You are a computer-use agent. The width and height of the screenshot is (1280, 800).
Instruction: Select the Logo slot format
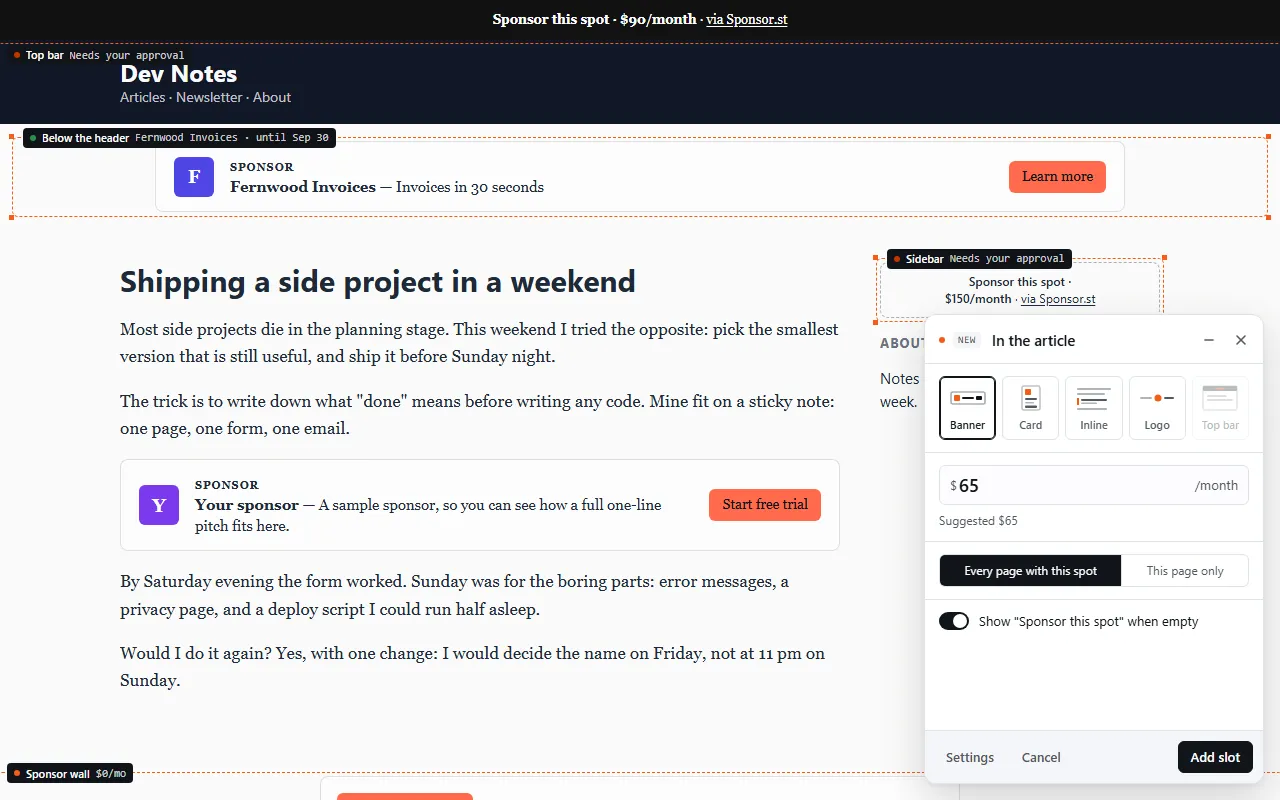coord(1157,408)
